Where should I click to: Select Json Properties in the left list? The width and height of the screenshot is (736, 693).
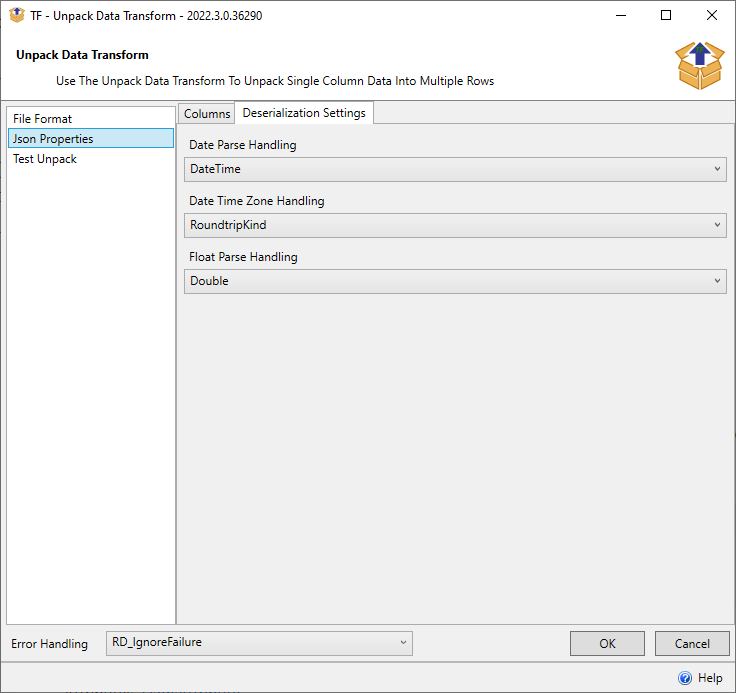53,139
